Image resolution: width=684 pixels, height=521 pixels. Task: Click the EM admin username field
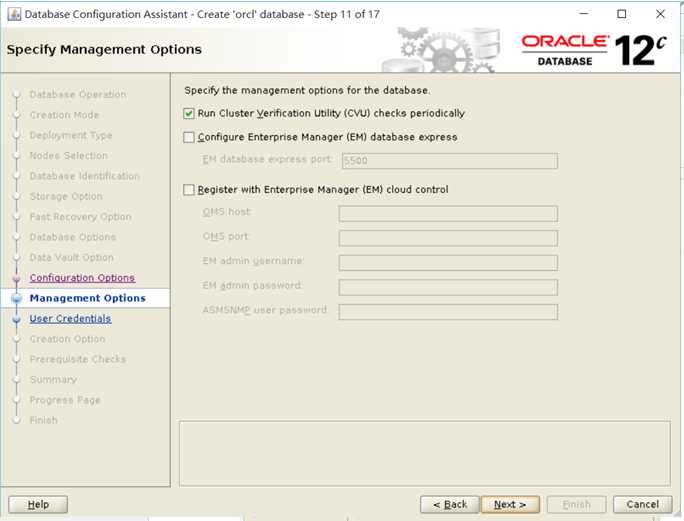pos(448,263)
